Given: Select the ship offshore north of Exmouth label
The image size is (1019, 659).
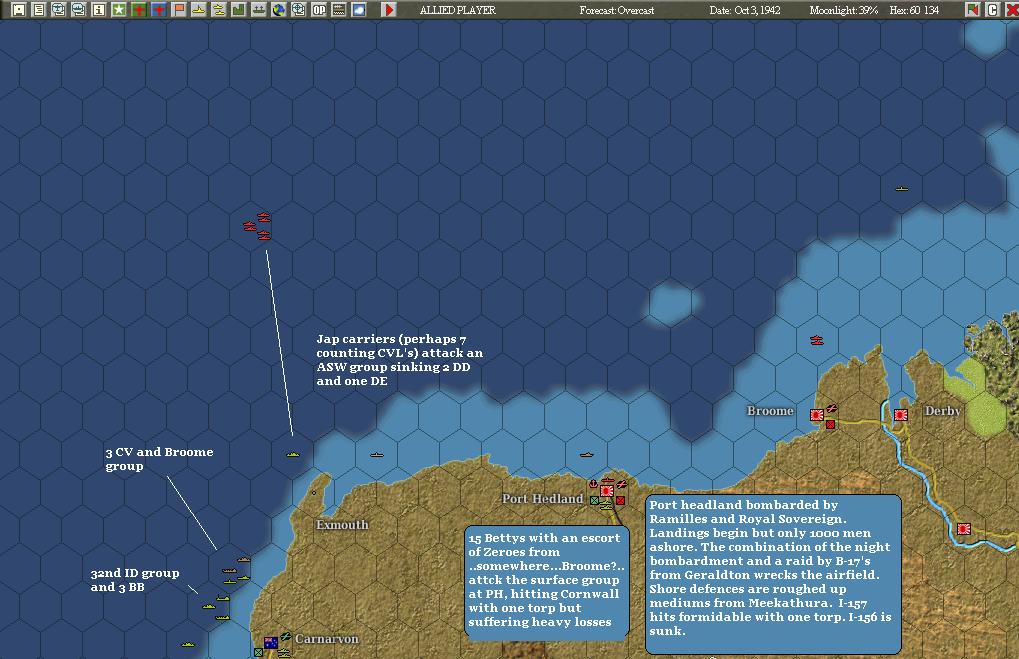Looking at the screenshot, I should coord(377,454).
